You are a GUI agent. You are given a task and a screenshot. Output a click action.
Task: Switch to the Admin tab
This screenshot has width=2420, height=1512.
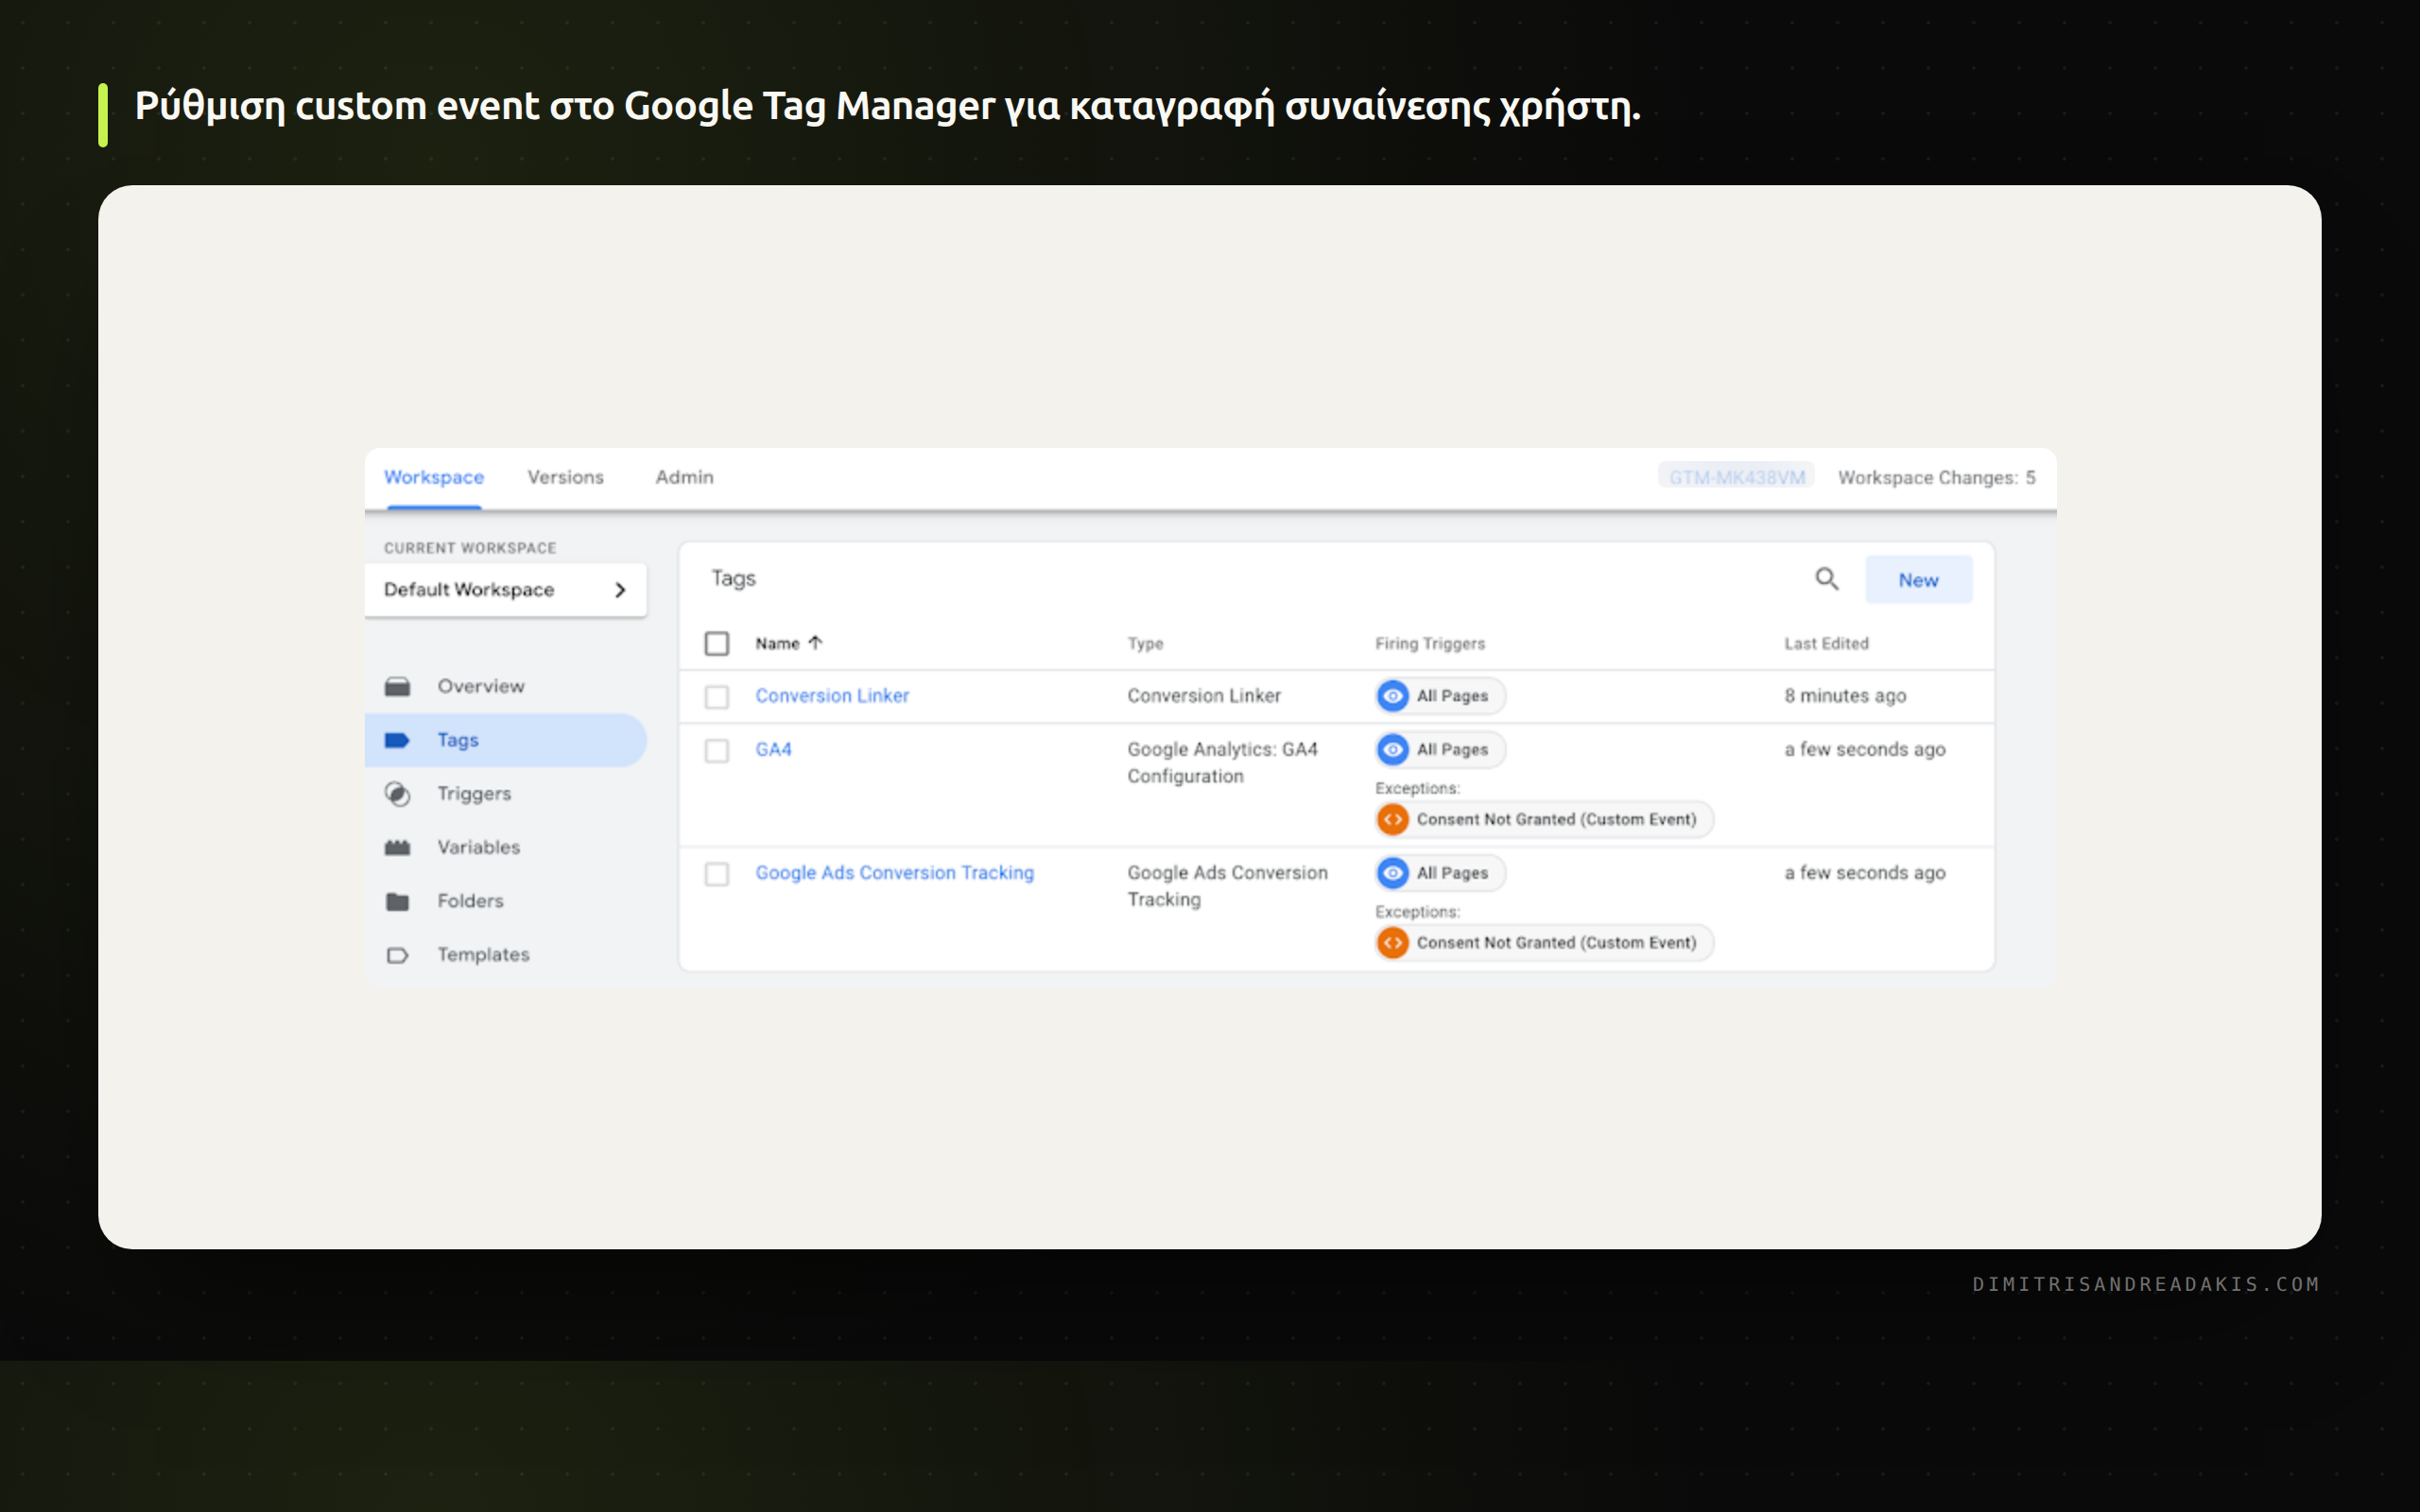[685, 478]
